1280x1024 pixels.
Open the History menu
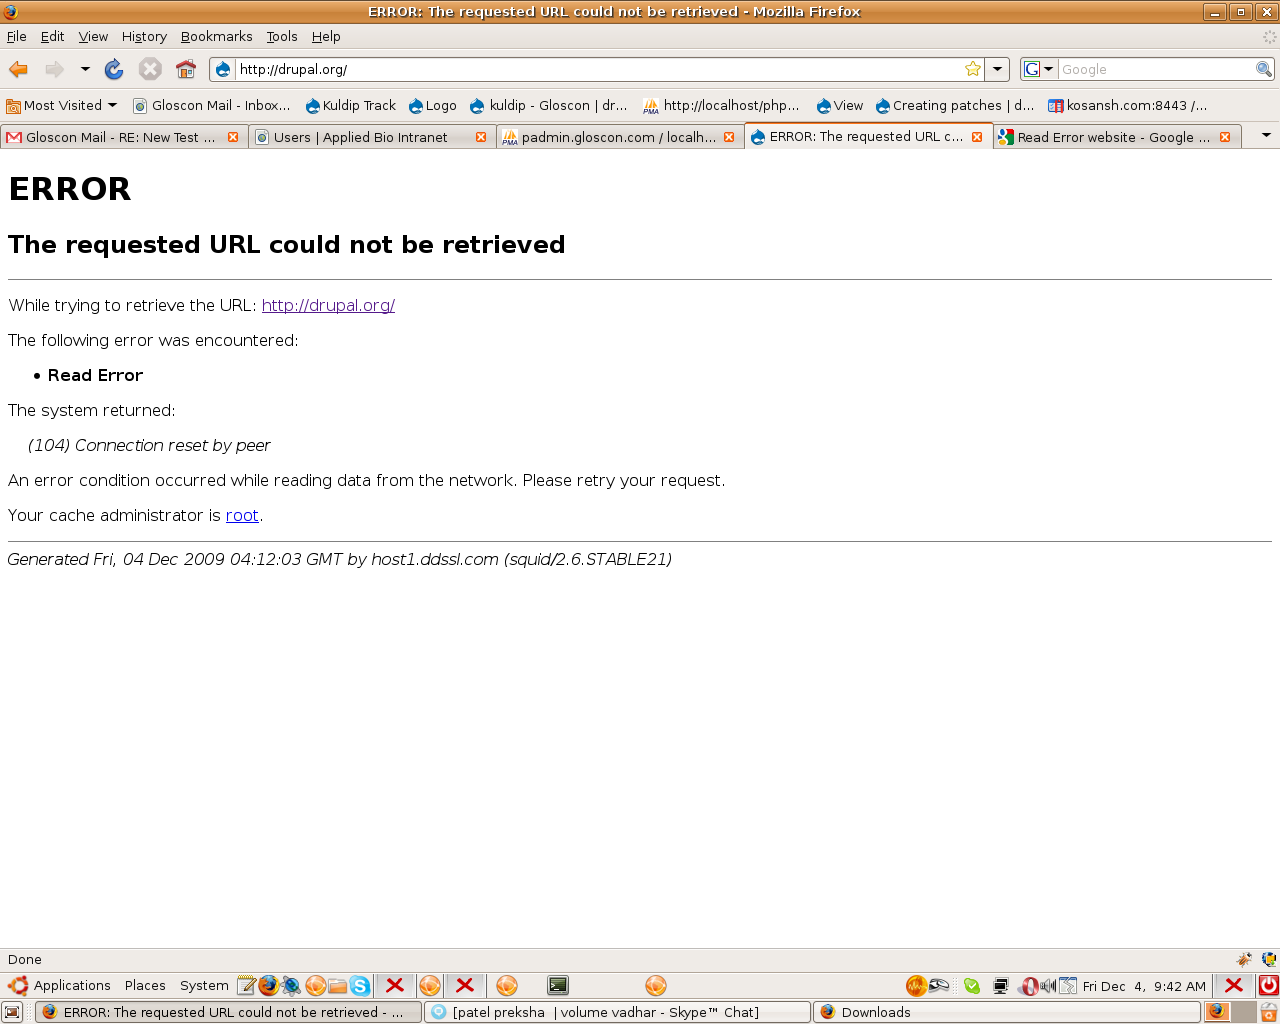144,36
